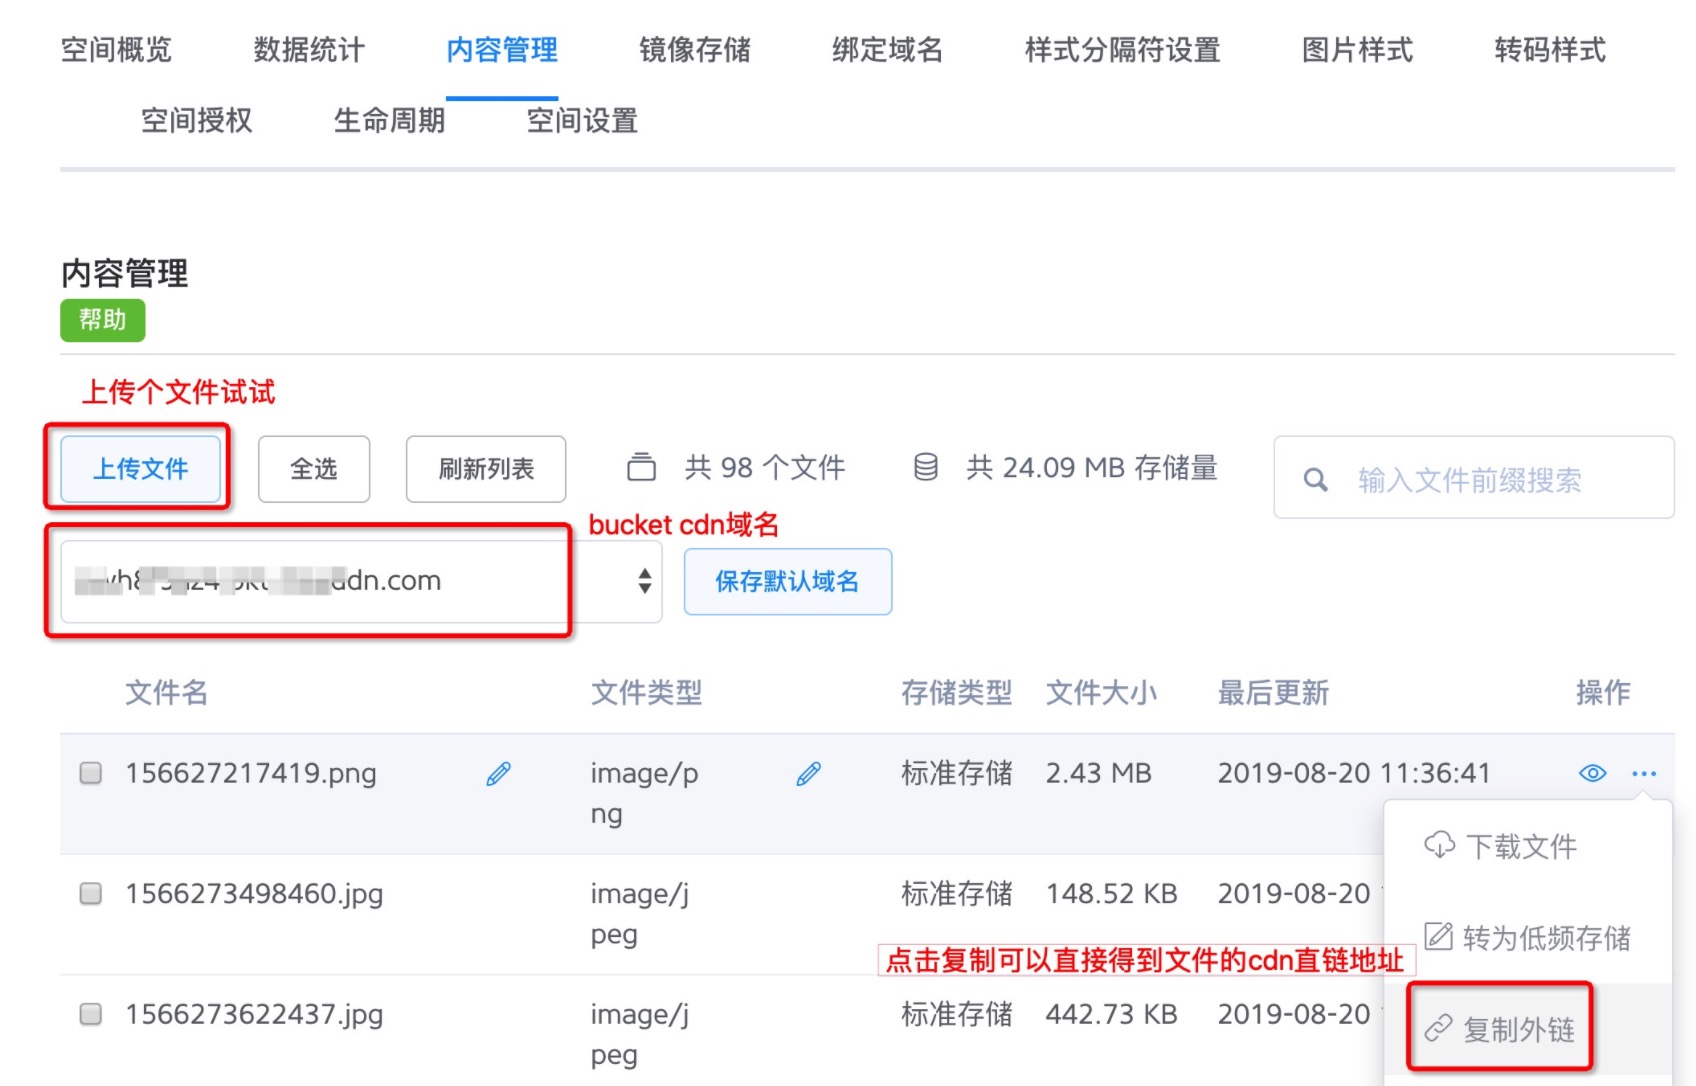The height and width of the screenshot is (1086, 1696).
Task: Click file name 156627217419.png
Action: (251, 773)
